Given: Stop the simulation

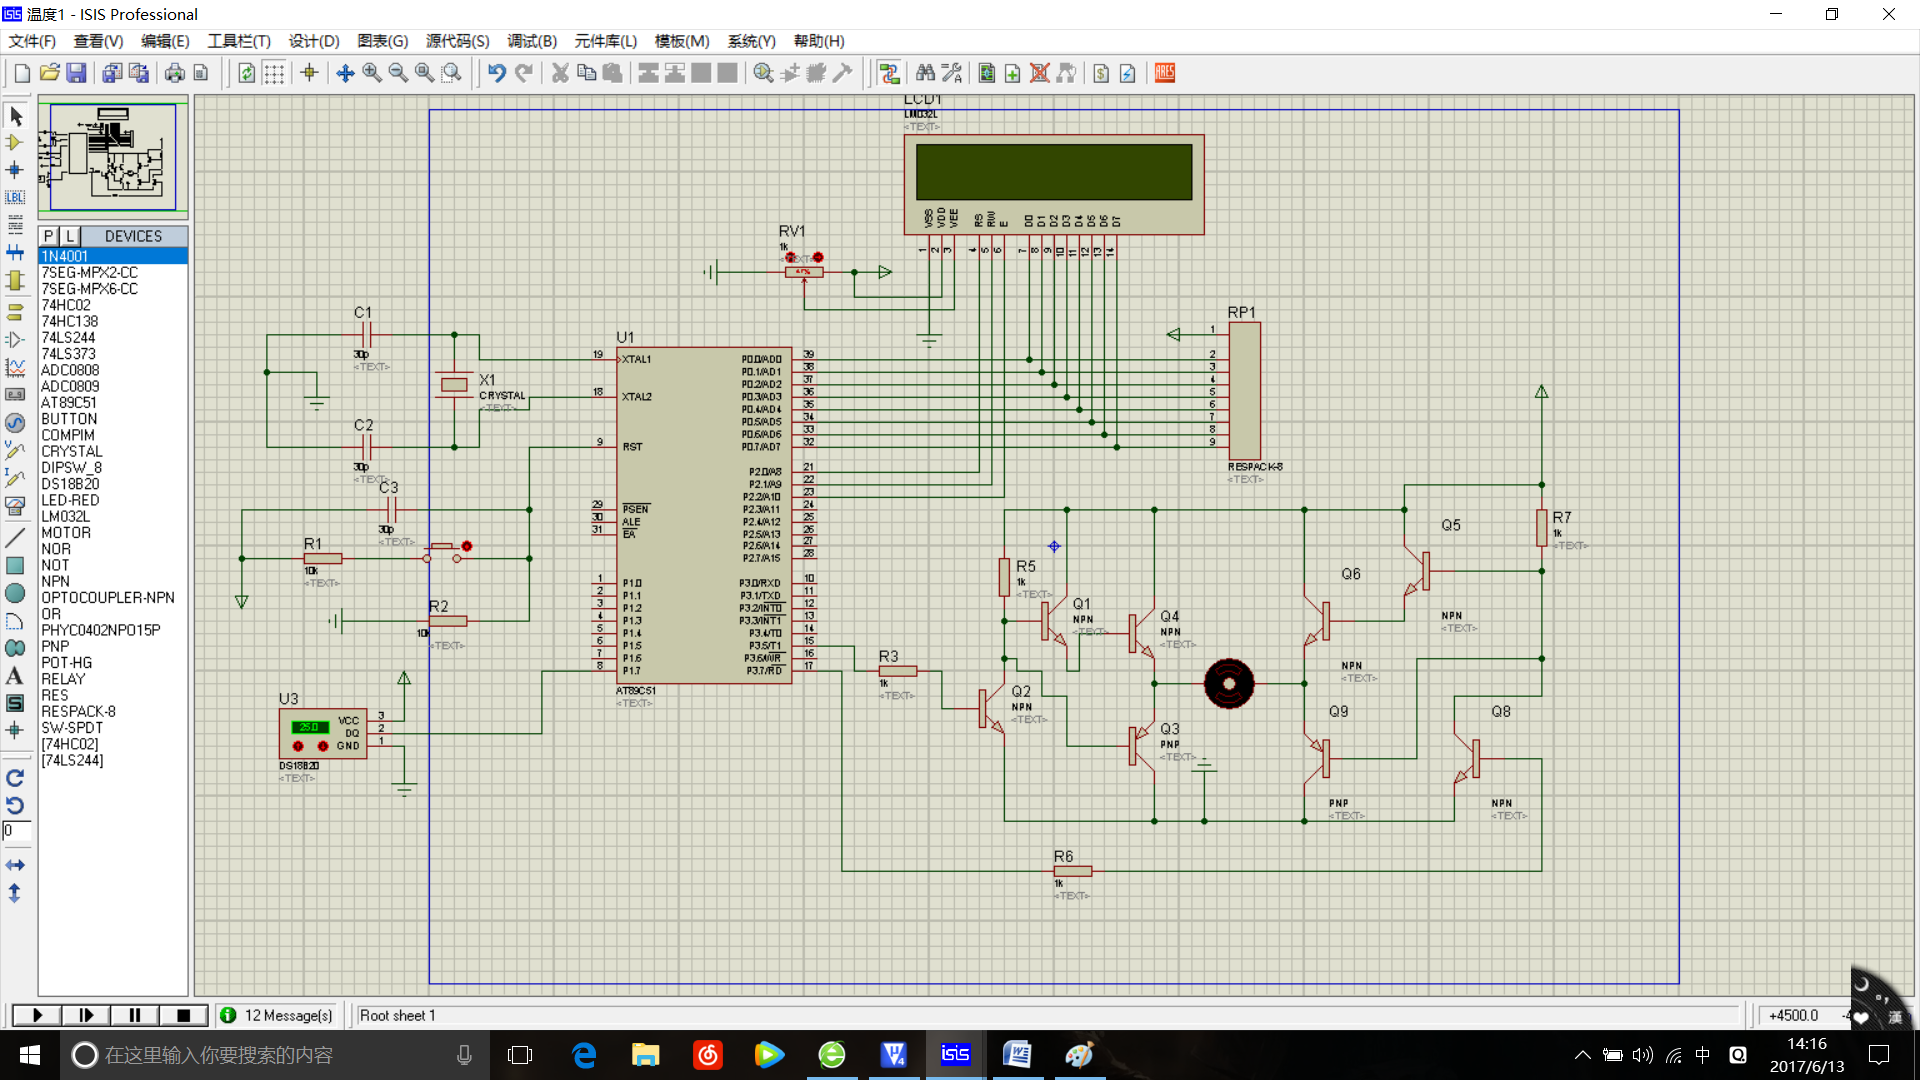Looking at the screenshot, I should pos(183,1015).
